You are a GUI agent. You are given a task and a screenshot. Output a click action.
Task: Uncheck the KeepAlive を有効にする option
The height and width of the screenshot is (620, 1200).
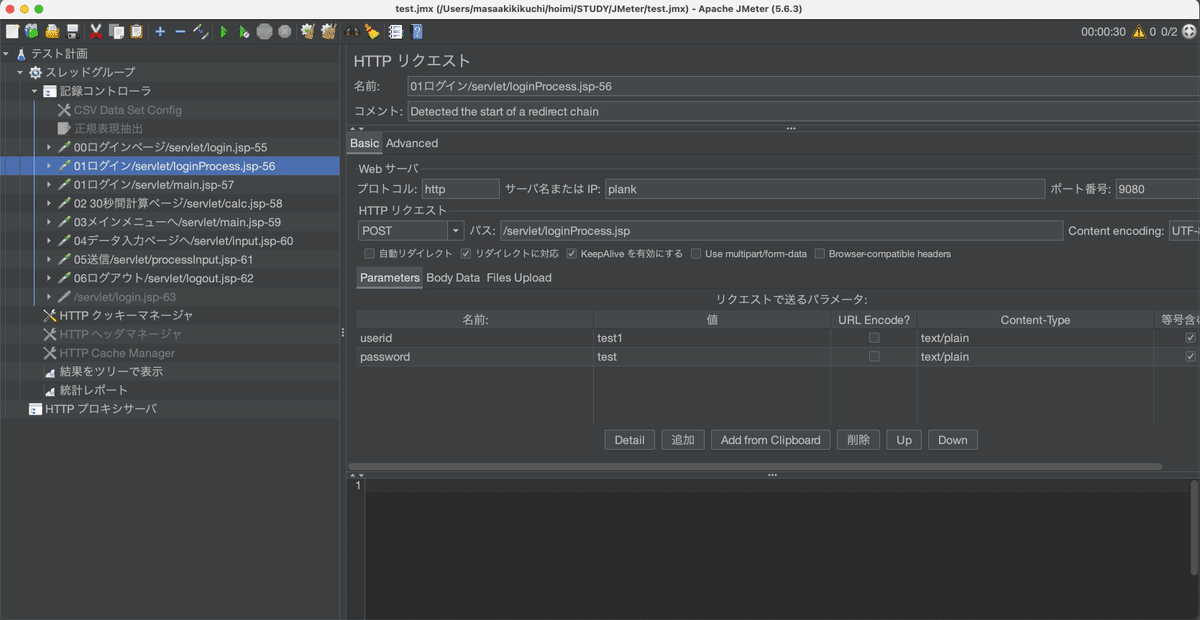[572, 253]
